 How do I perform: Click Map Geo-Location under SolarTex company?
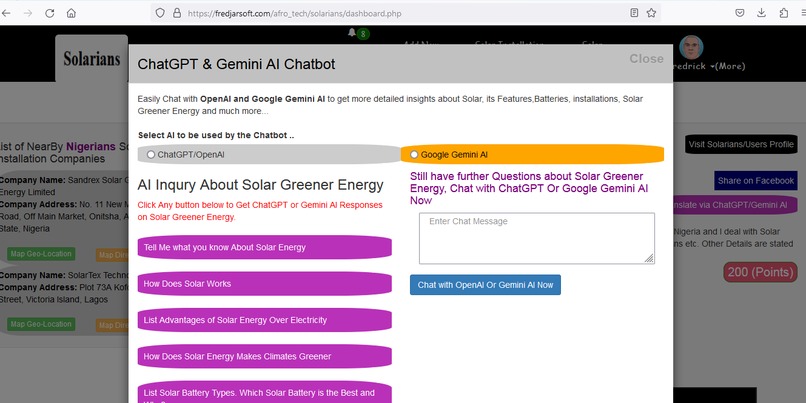tap(41, 324)
